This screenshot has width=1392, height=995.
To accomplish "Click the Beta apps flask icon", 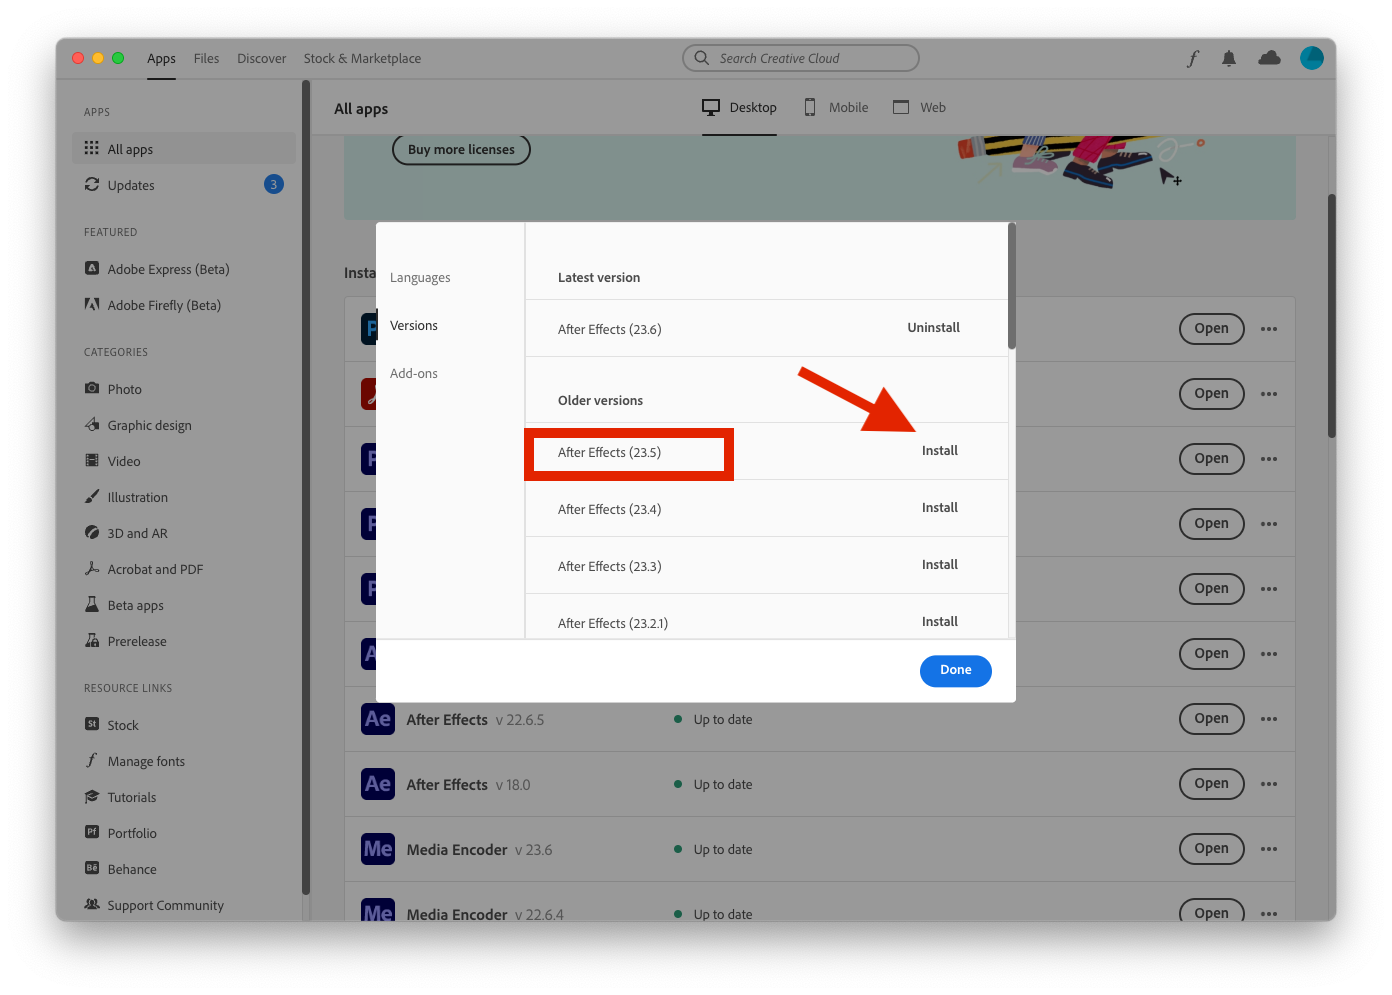I will [x=92, y=604].
